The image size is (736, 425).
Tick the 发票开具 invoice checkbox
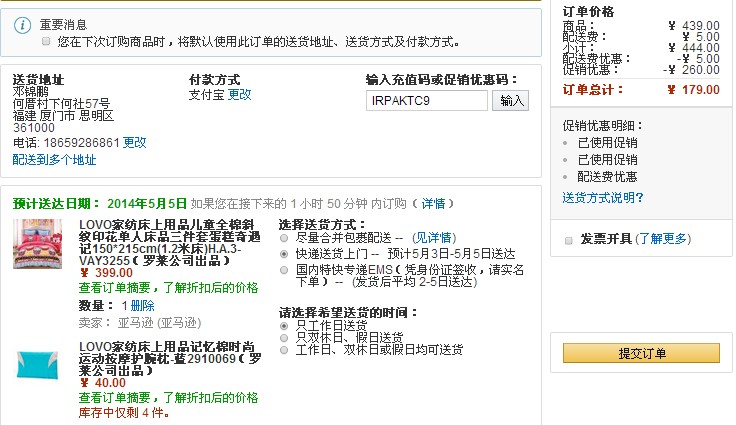click(x=569, y=240)
